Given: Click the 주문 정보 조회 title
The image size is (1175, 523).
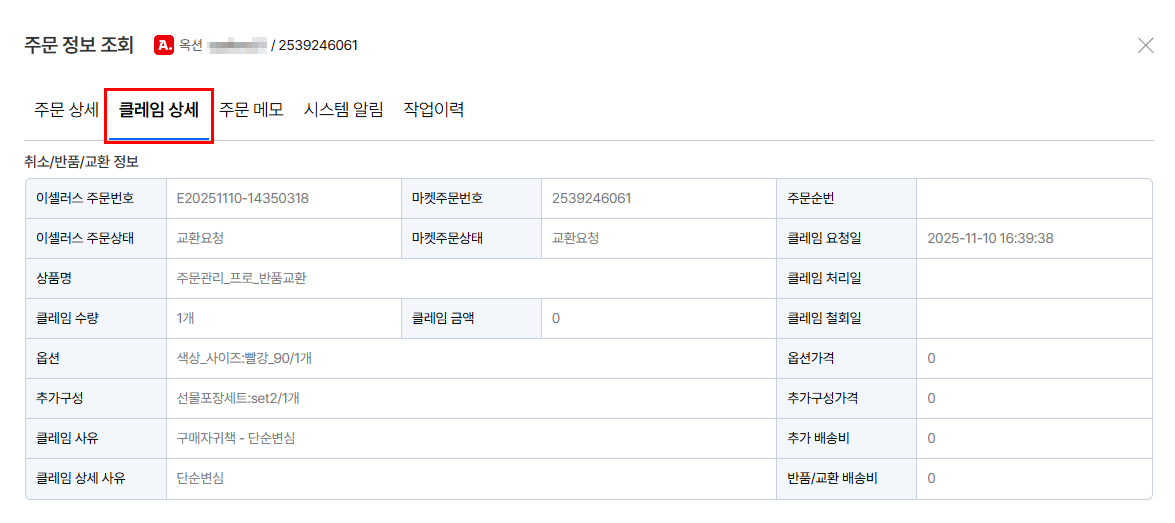Looking at the screenshot, I should click(x=79, y=45).
